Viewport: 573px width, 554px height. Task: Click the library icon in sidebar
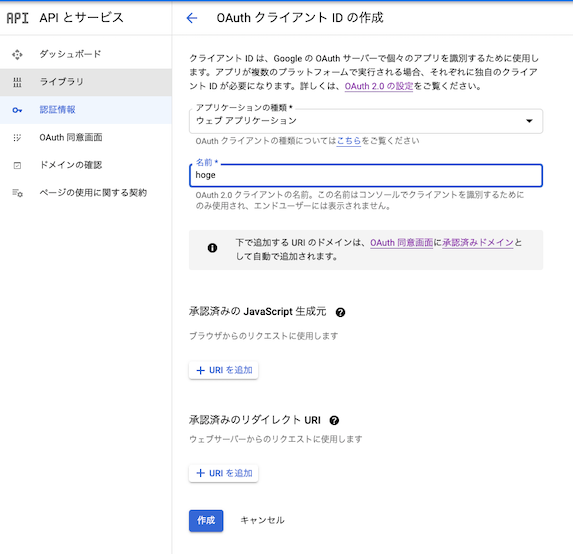point(17,83)
